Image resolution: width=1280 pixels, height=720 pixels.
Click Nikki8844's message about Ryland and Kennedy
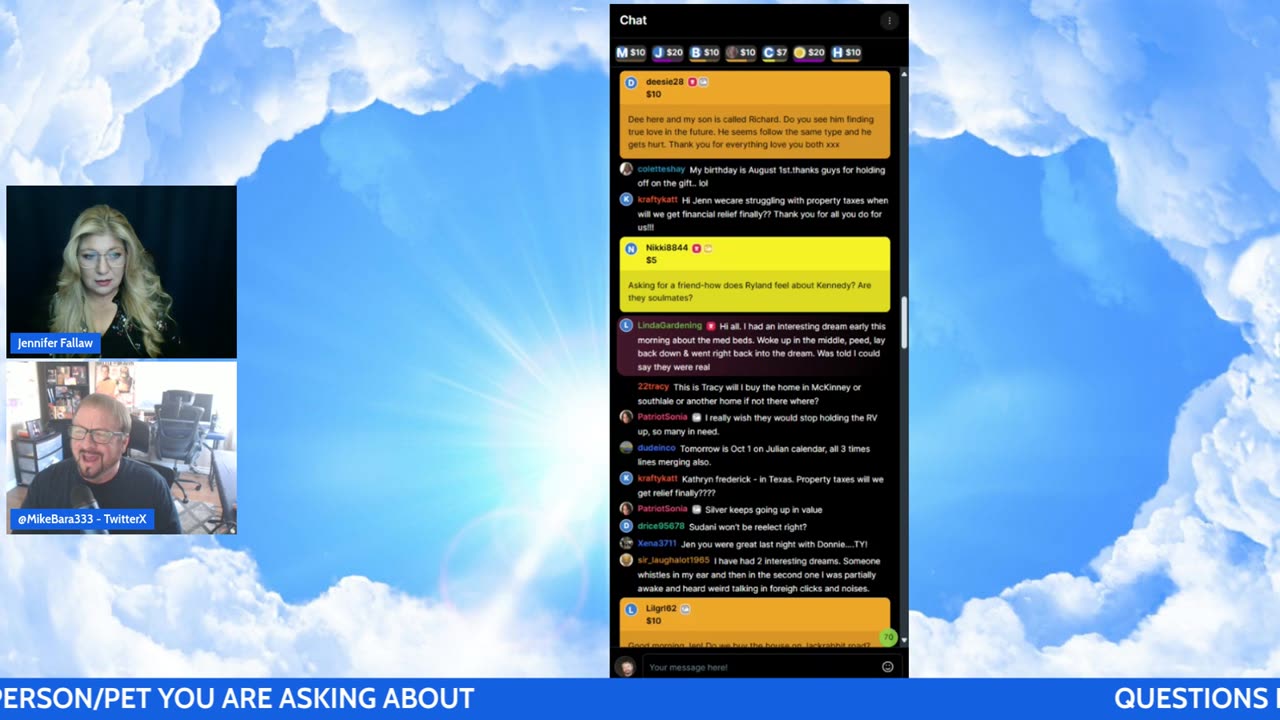point(750,292)
